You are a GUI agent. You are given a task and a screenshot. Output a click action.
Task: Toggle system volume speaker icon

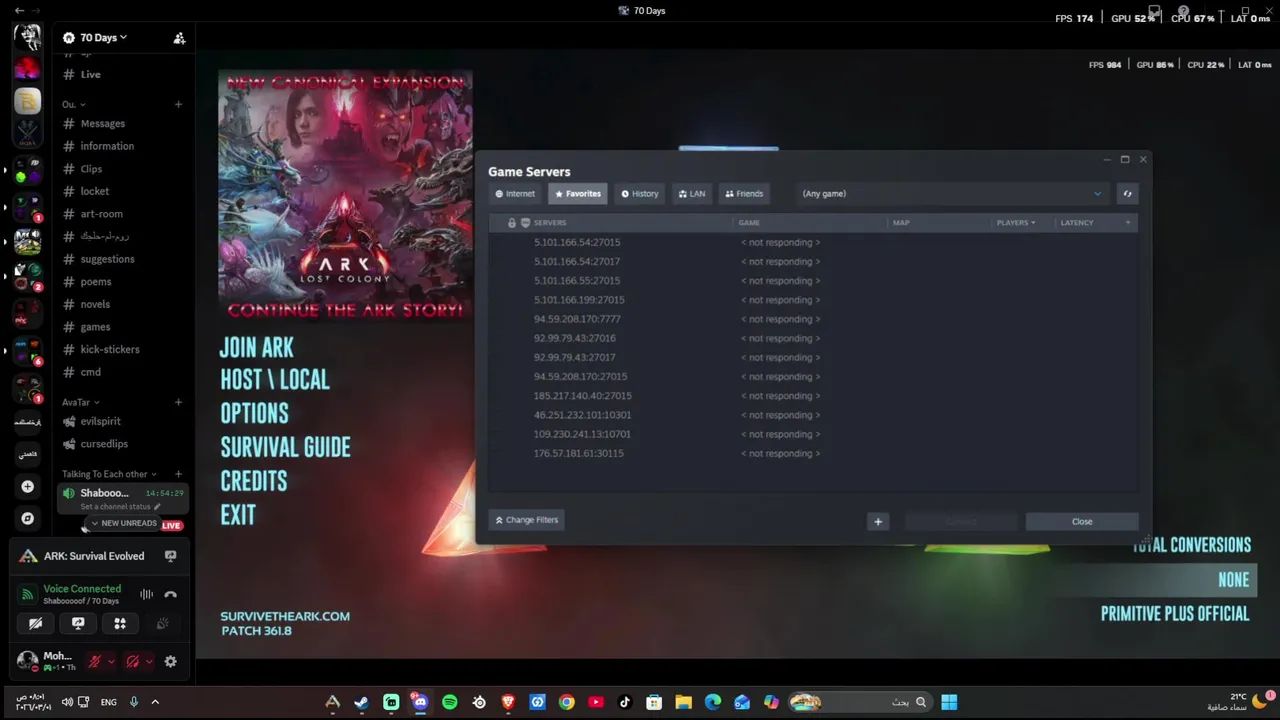66,702
